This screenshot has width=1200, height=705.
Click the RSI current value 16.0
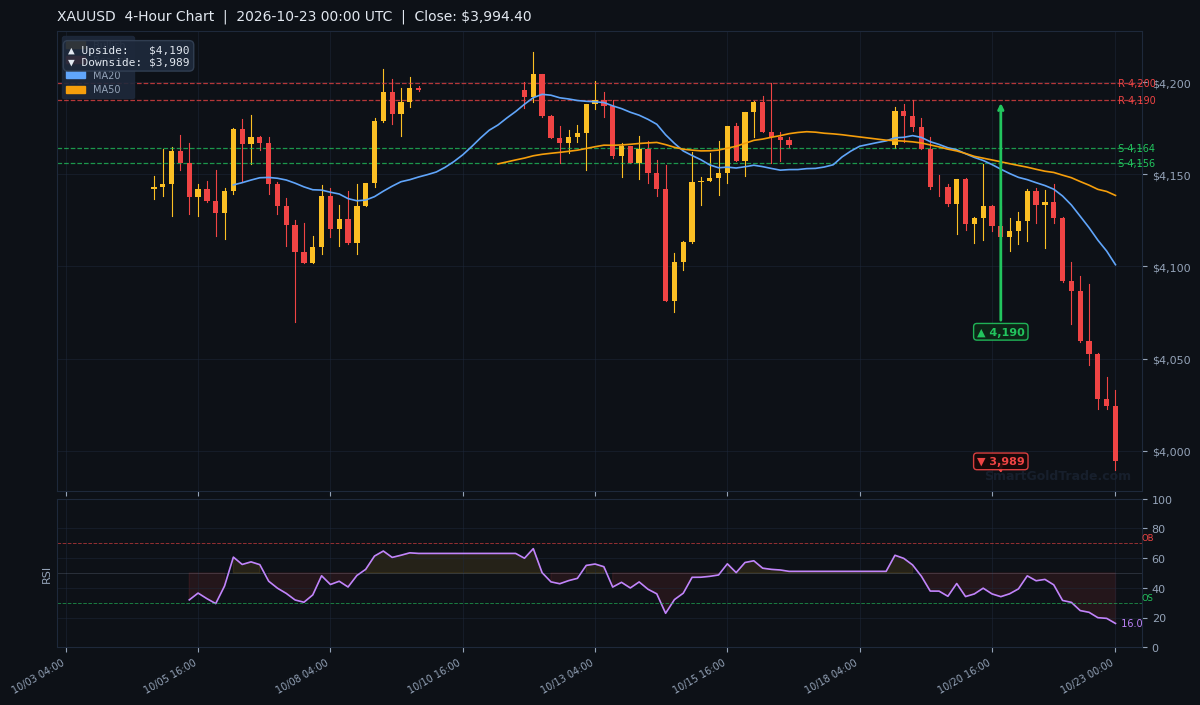[x=1131, y=624]
